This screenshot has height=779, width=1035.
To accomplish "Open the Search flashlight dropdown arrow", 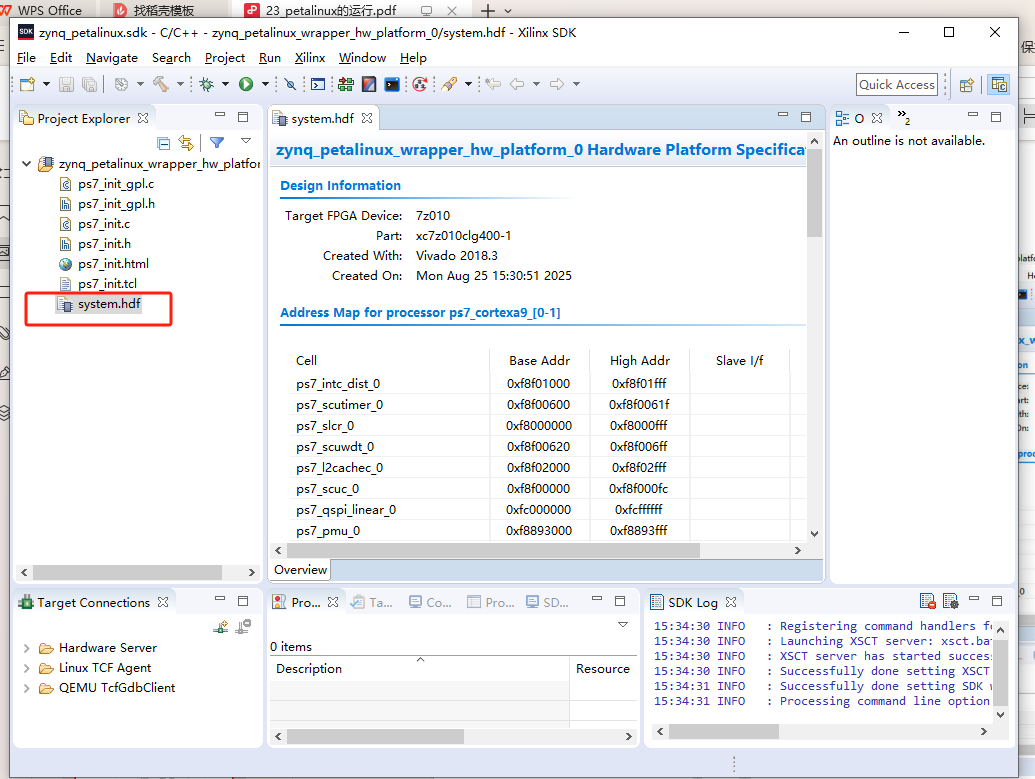I will [468, 84].
